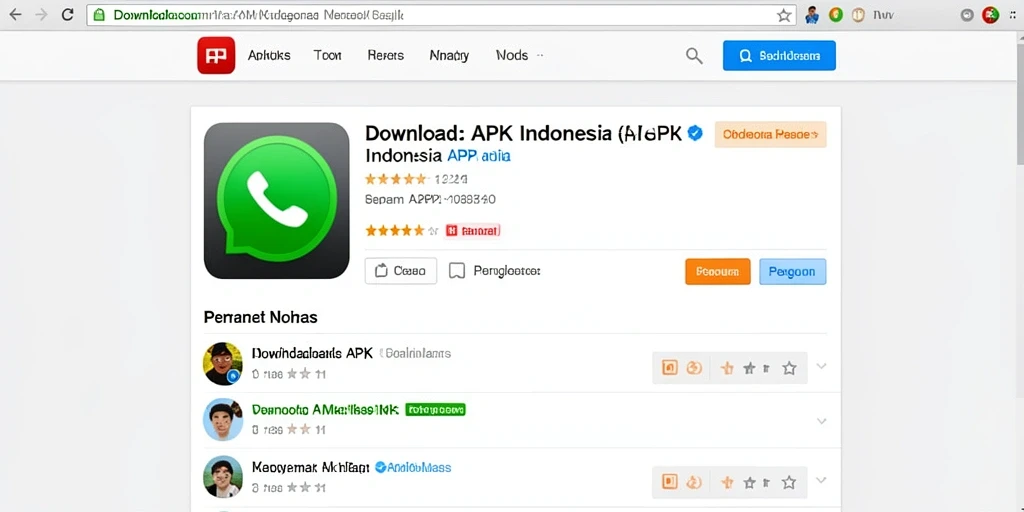This screenshot has height=512, width=1024.
Task: Open the Toon menu item
Action: (x=327, y=56)
